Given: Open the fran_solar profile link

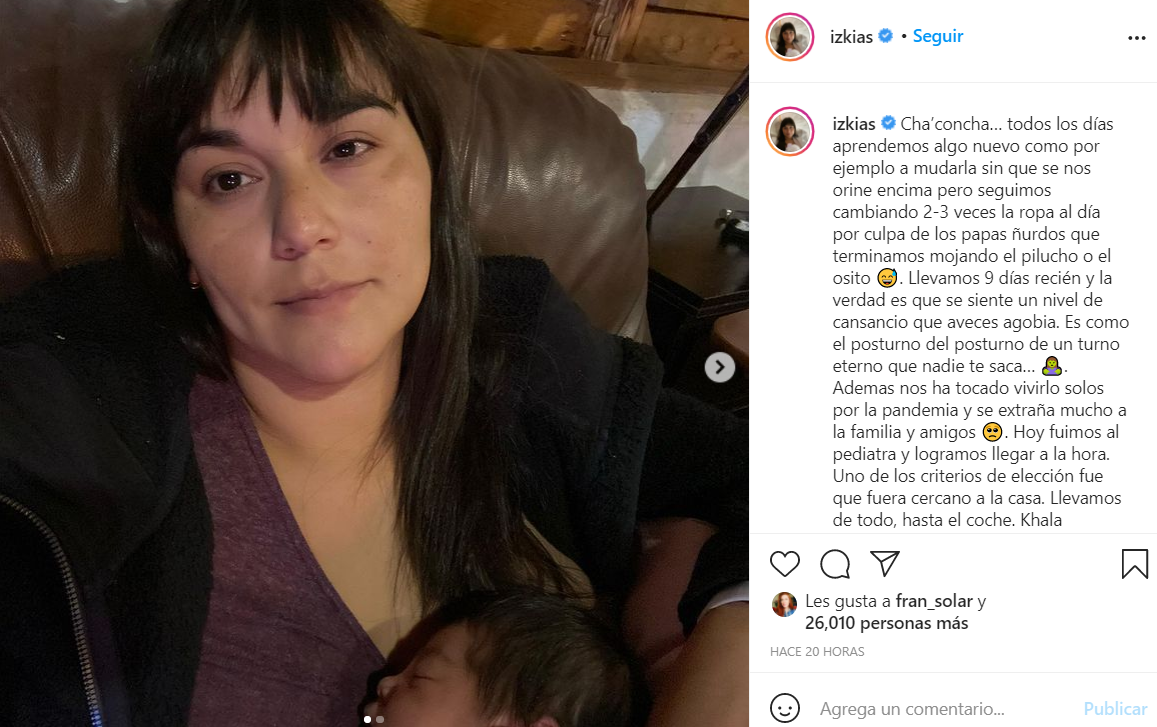Looking at the screenshot, I should (934, 602).
